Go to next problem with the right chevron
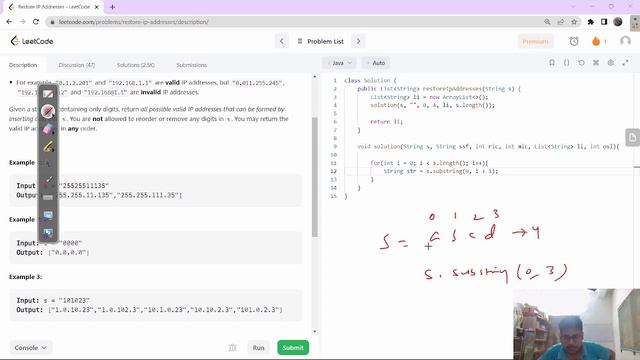 pos(358,41)
